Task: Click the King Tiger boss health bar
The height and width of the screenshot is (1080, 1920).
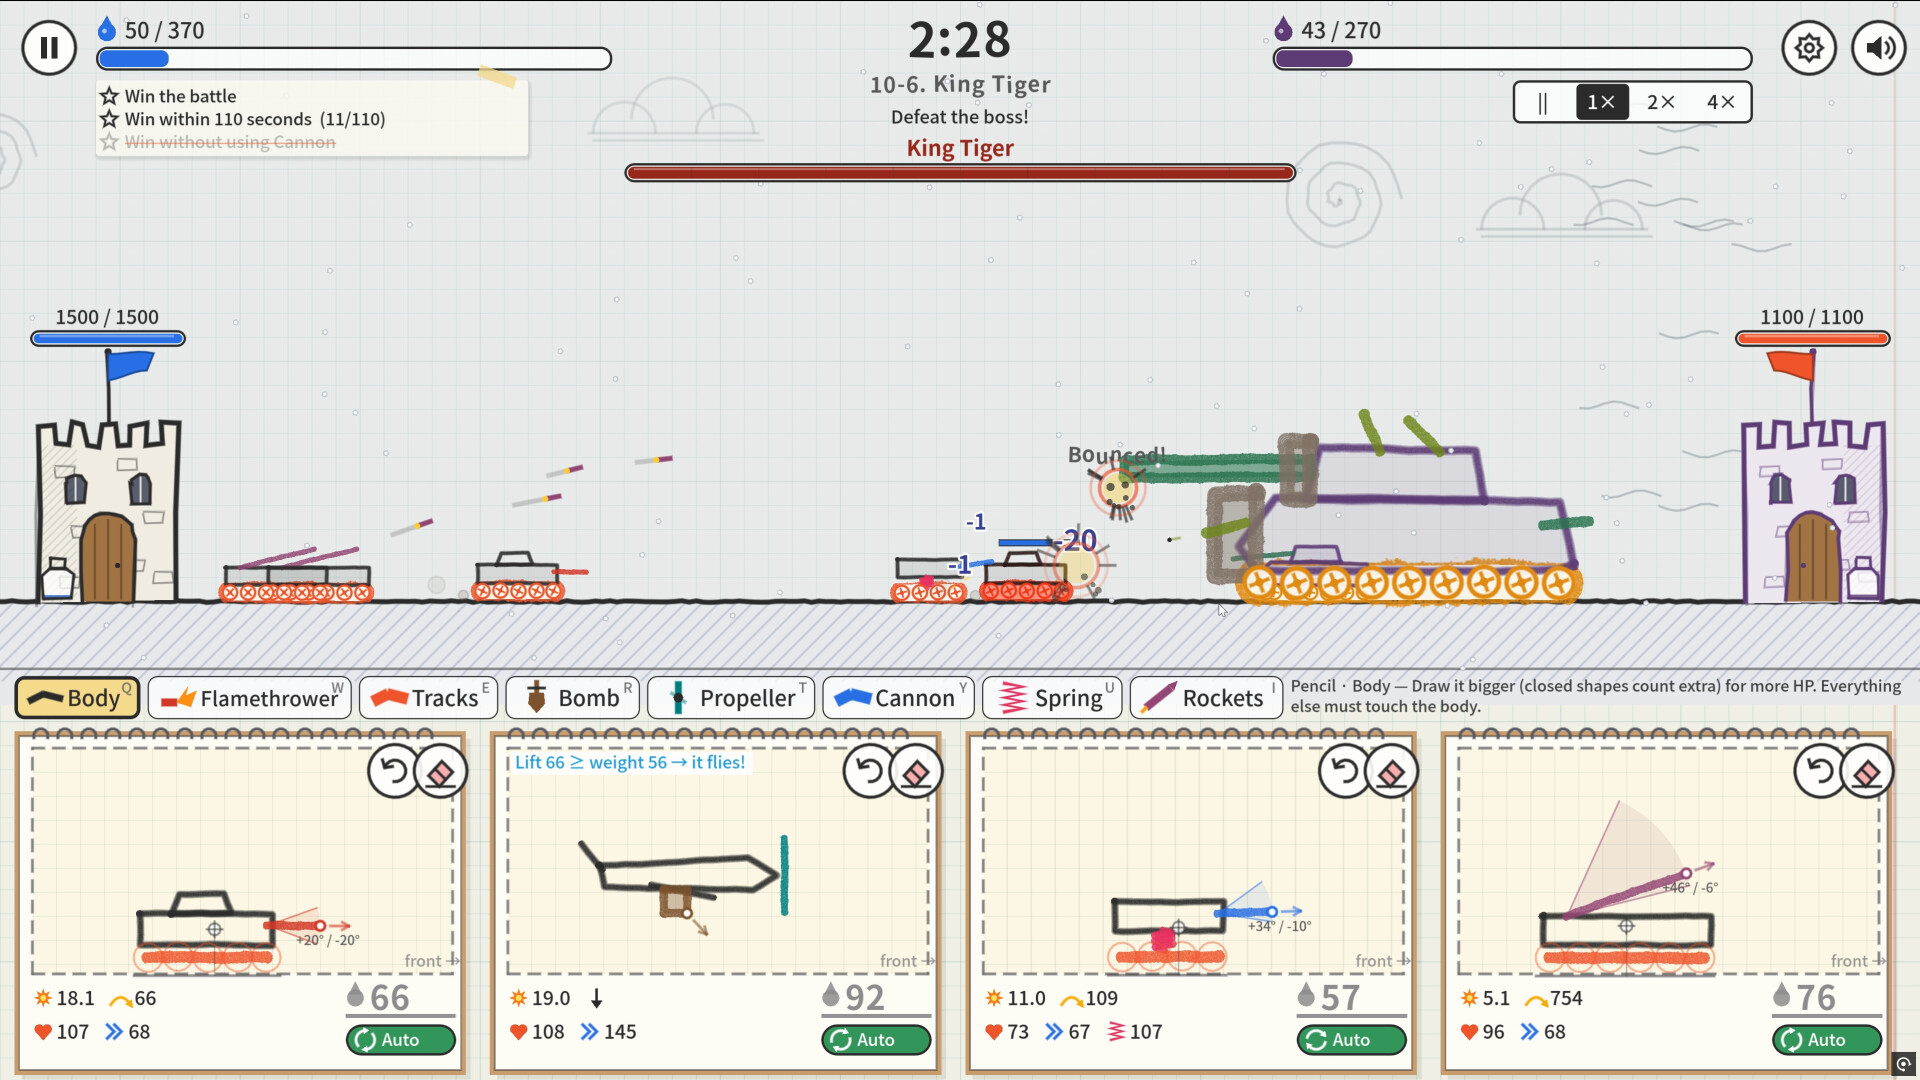Action: 960,173
